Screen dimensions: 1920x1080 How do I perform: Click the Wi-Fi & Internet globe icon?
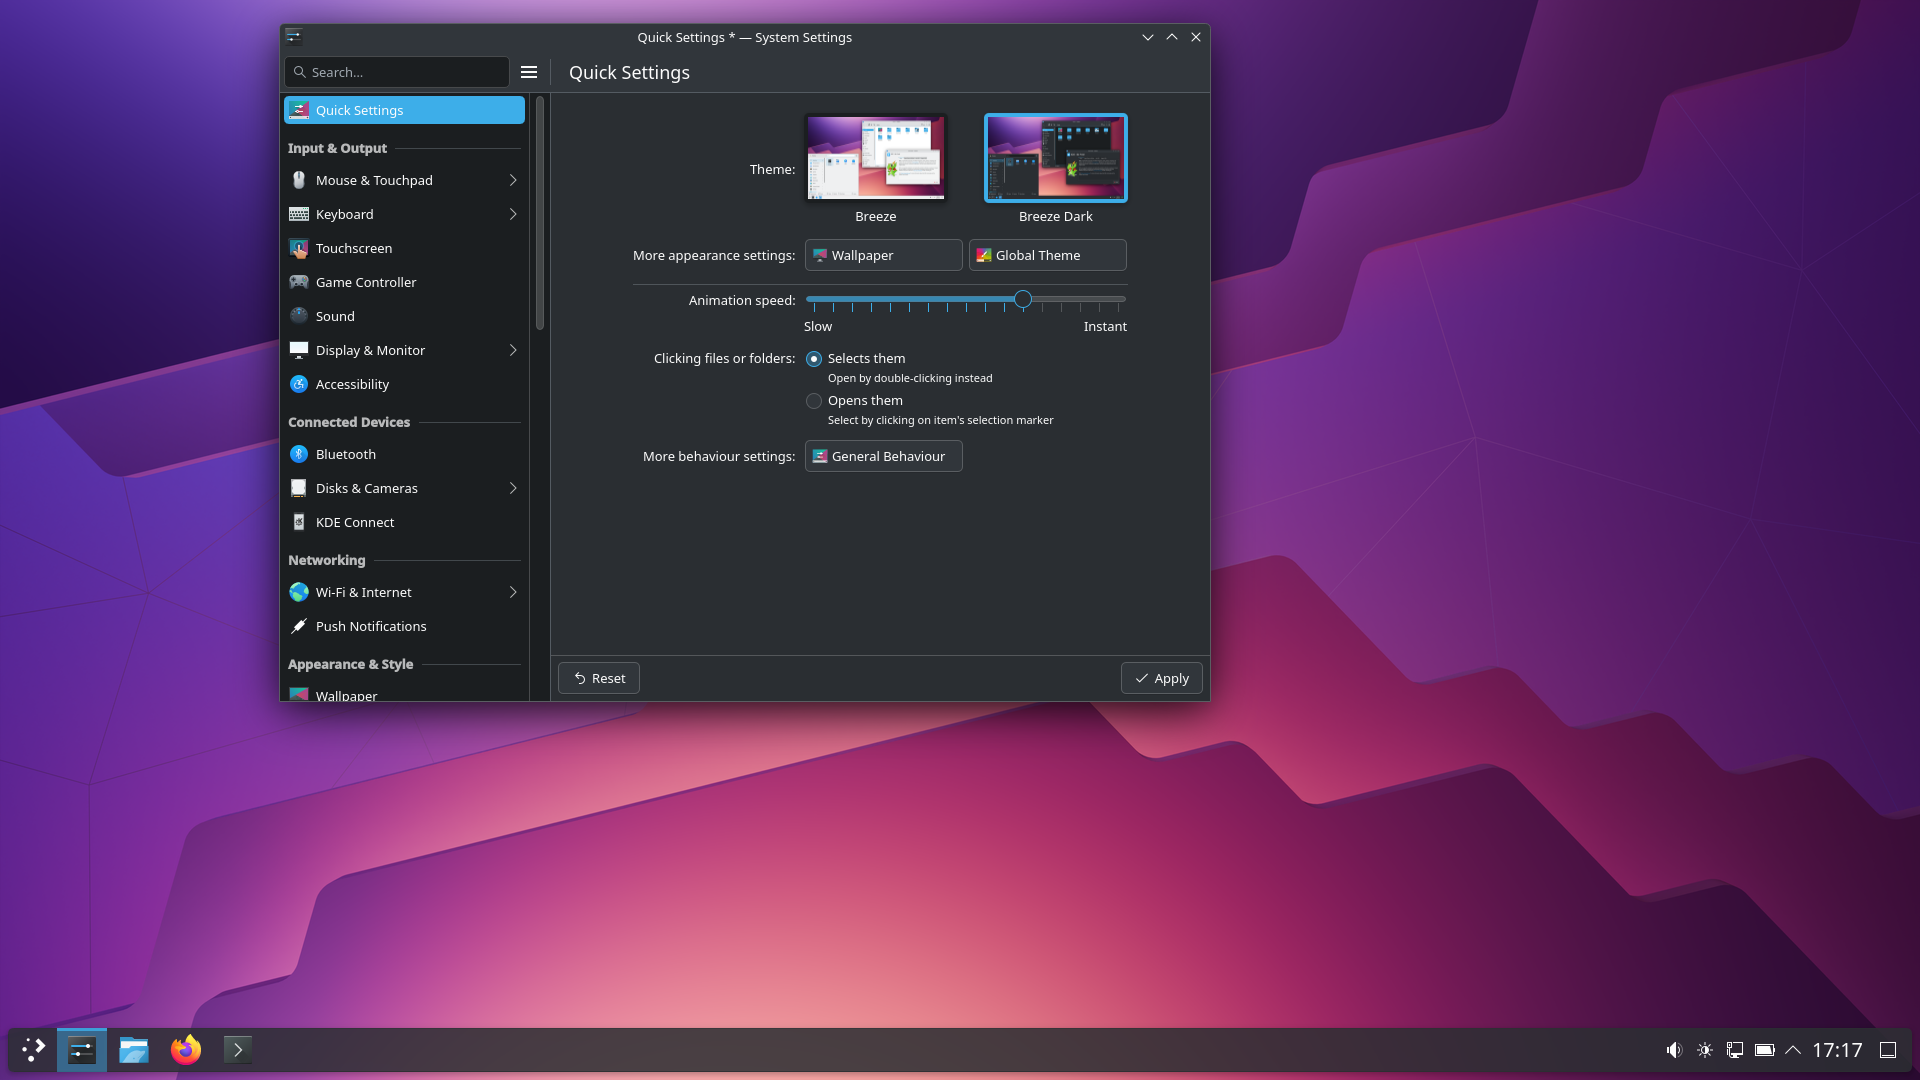(299, 592)
